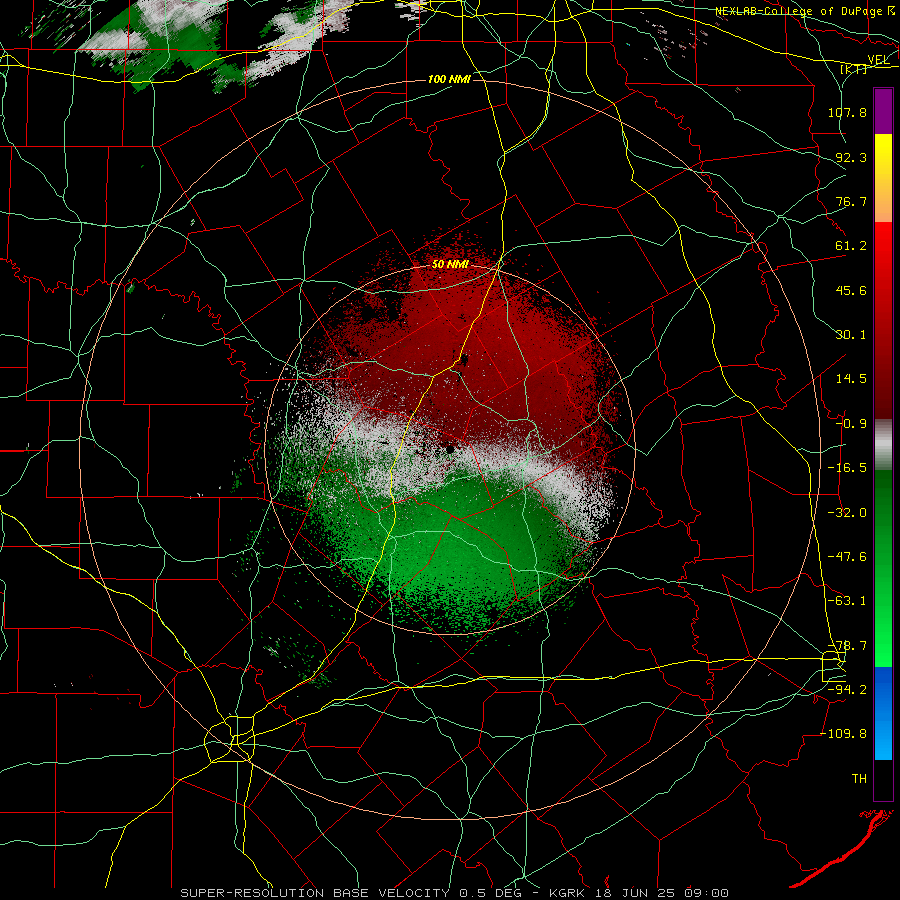Viewport: 900px width, 900px height.
Task: Click the yellow-orange segment of the color bar
Action: (883, 178)
